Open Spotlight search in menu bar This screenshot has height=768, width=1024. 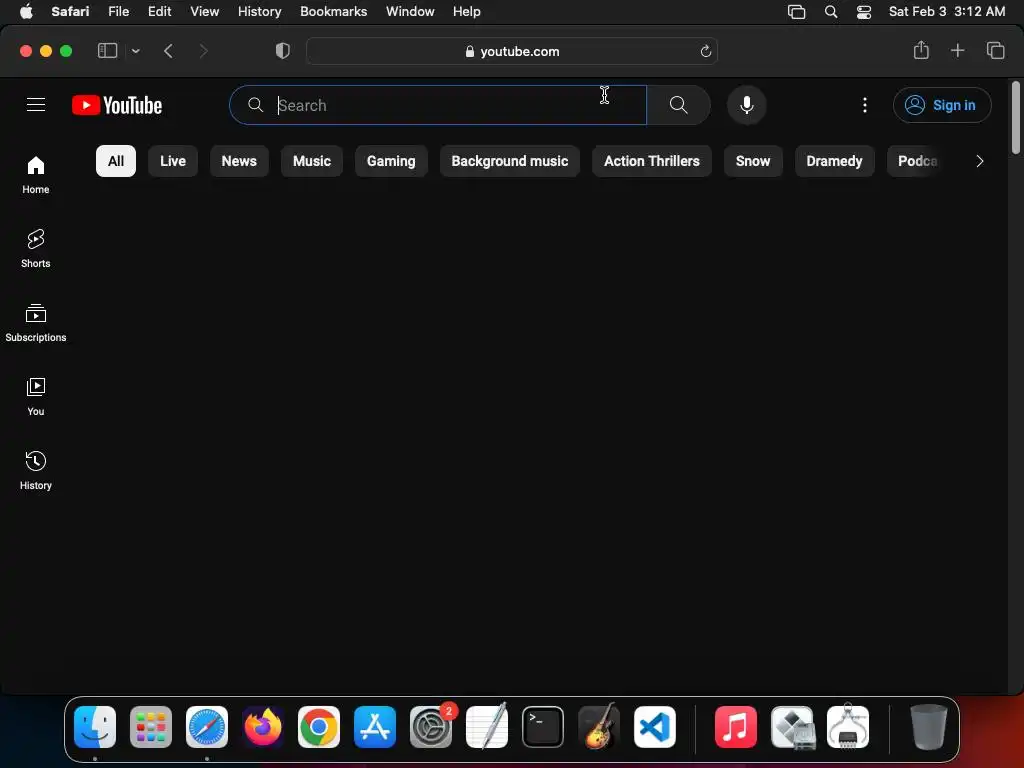tap(831, 12)
